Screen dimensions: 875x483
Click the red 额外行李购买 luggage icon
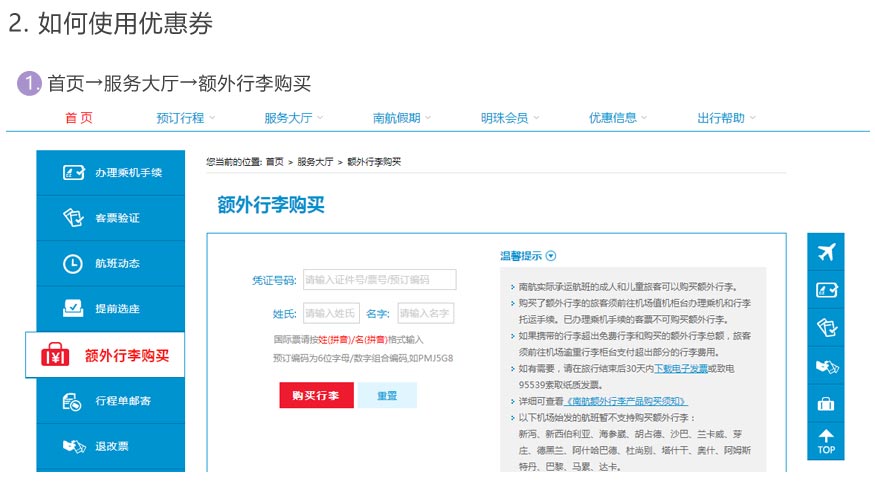(x=55, y=355)
